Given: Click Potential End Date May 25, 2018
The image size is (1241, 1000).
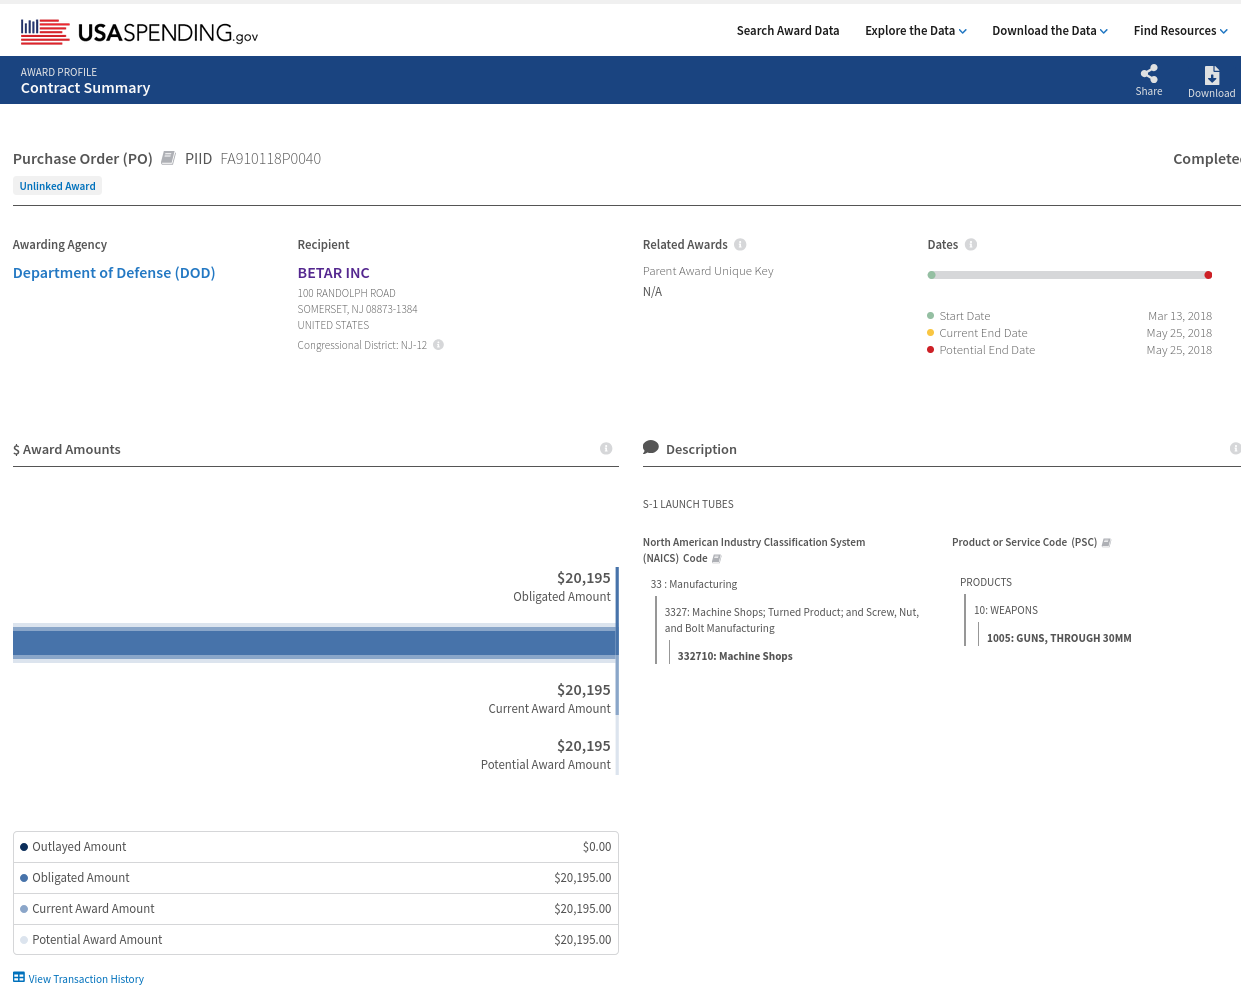Looking at the screenshot, I should (x=1179, y=350).
